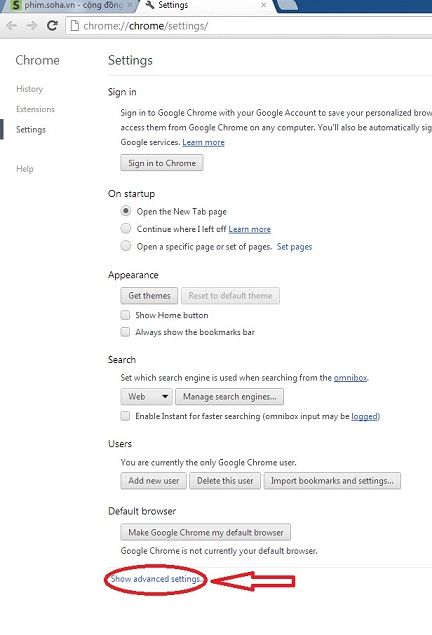Click Make Google Chrome my default browser
Viewport: 432px width, 635px height.
pos(206,532)
